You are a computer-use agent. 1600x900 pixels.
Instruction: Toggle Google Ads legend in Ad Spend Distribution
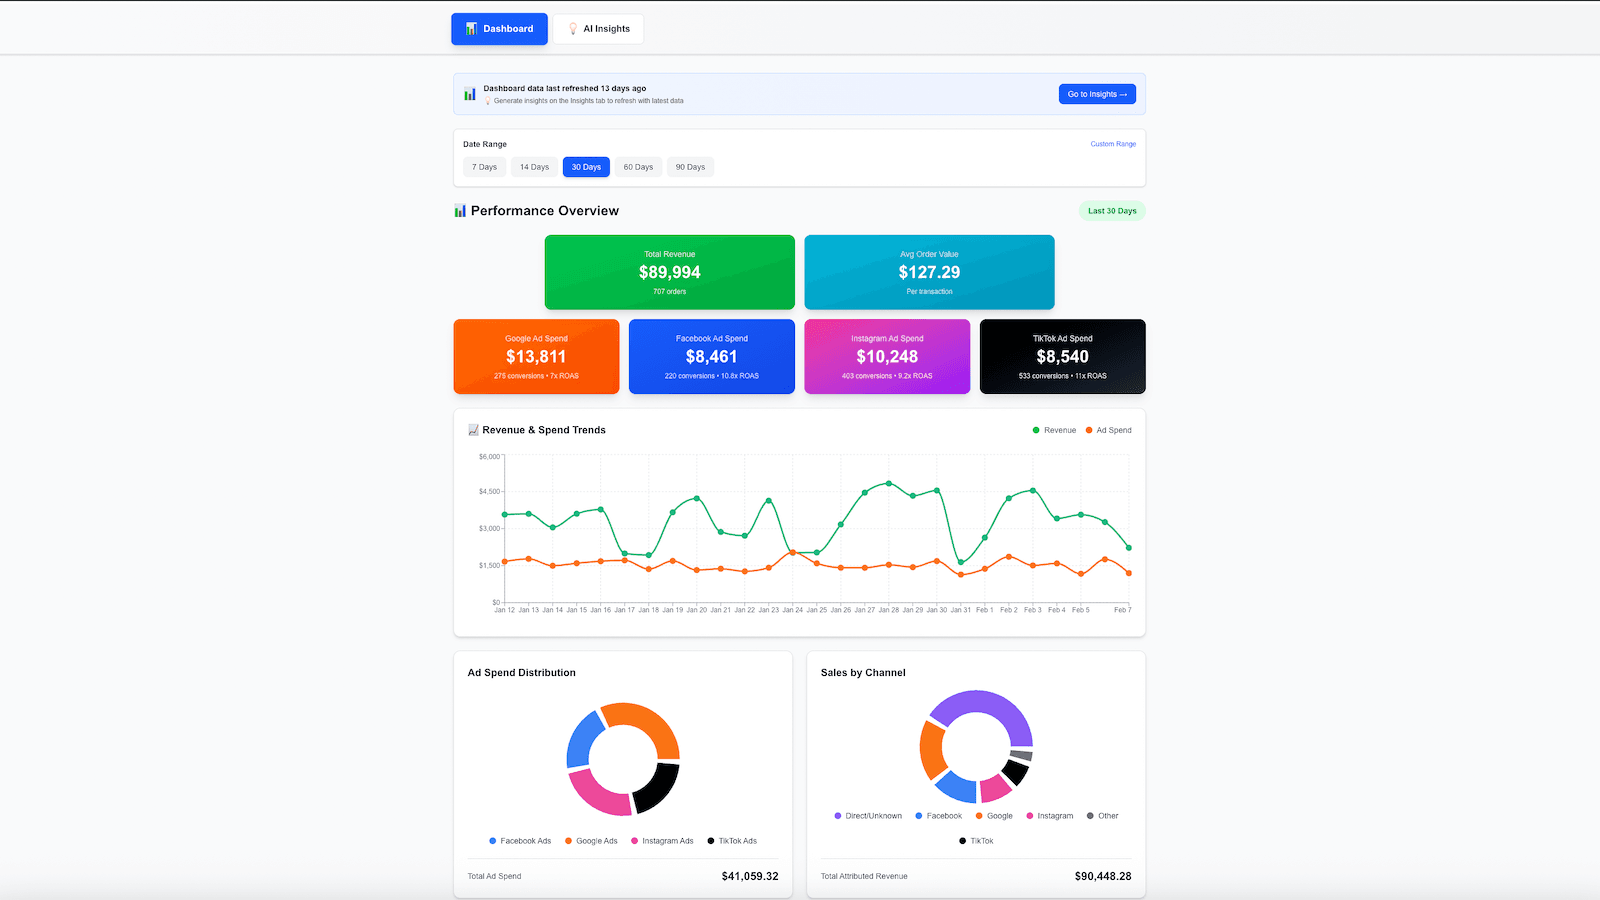click(591, 841)
